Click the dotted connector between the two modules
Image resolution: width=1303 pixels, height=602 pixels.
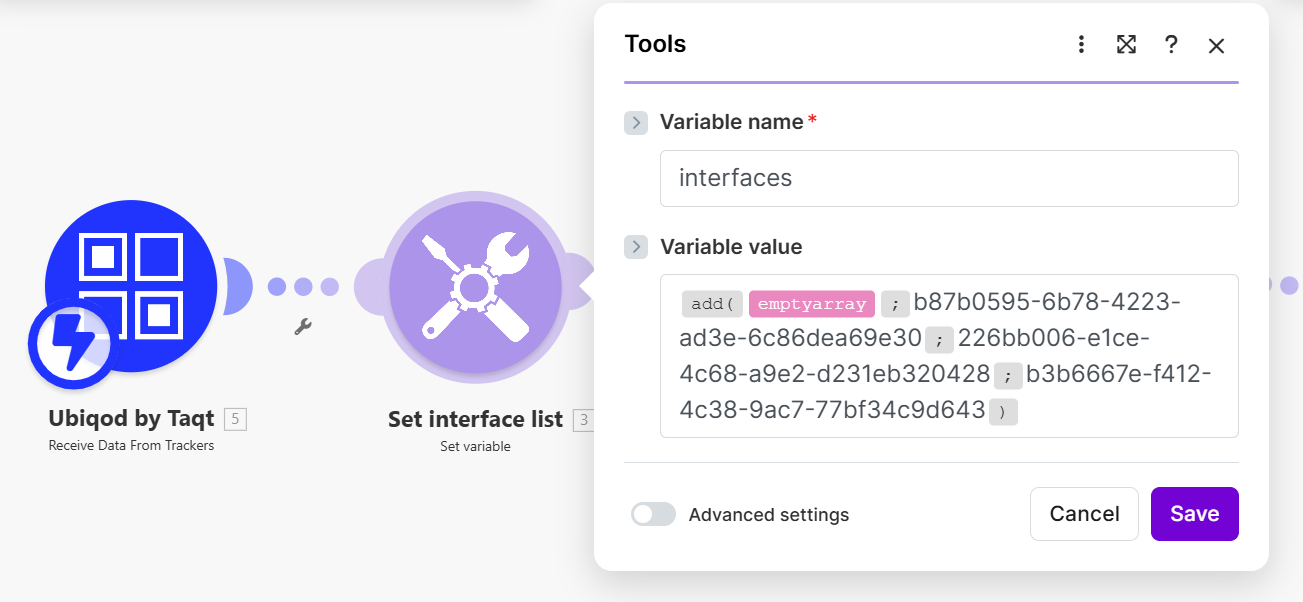(x=303, y=287)
